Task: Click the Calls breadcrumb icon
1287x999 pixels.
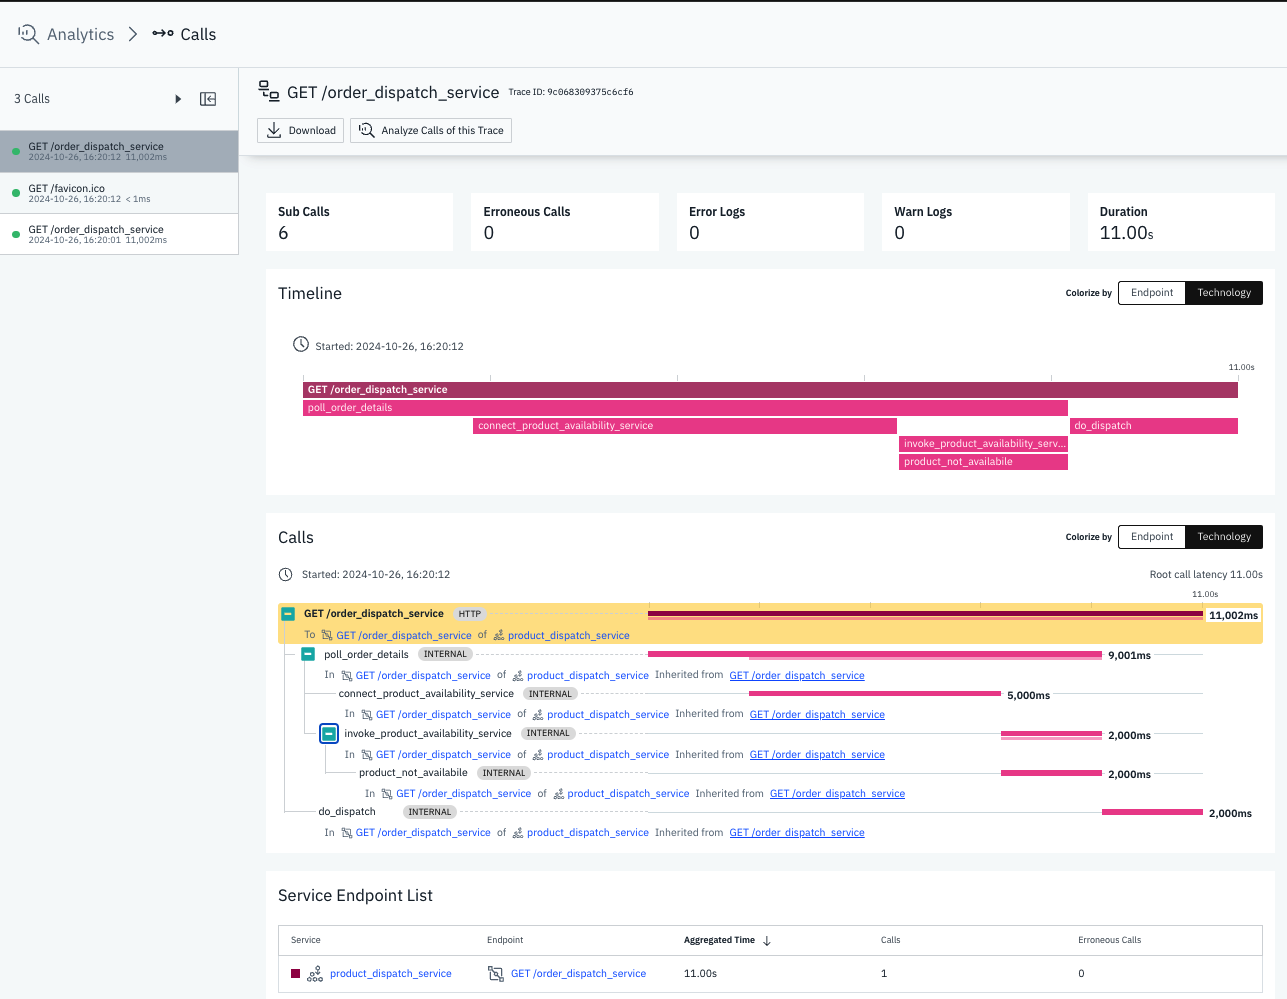Action: tap(163, 34)
